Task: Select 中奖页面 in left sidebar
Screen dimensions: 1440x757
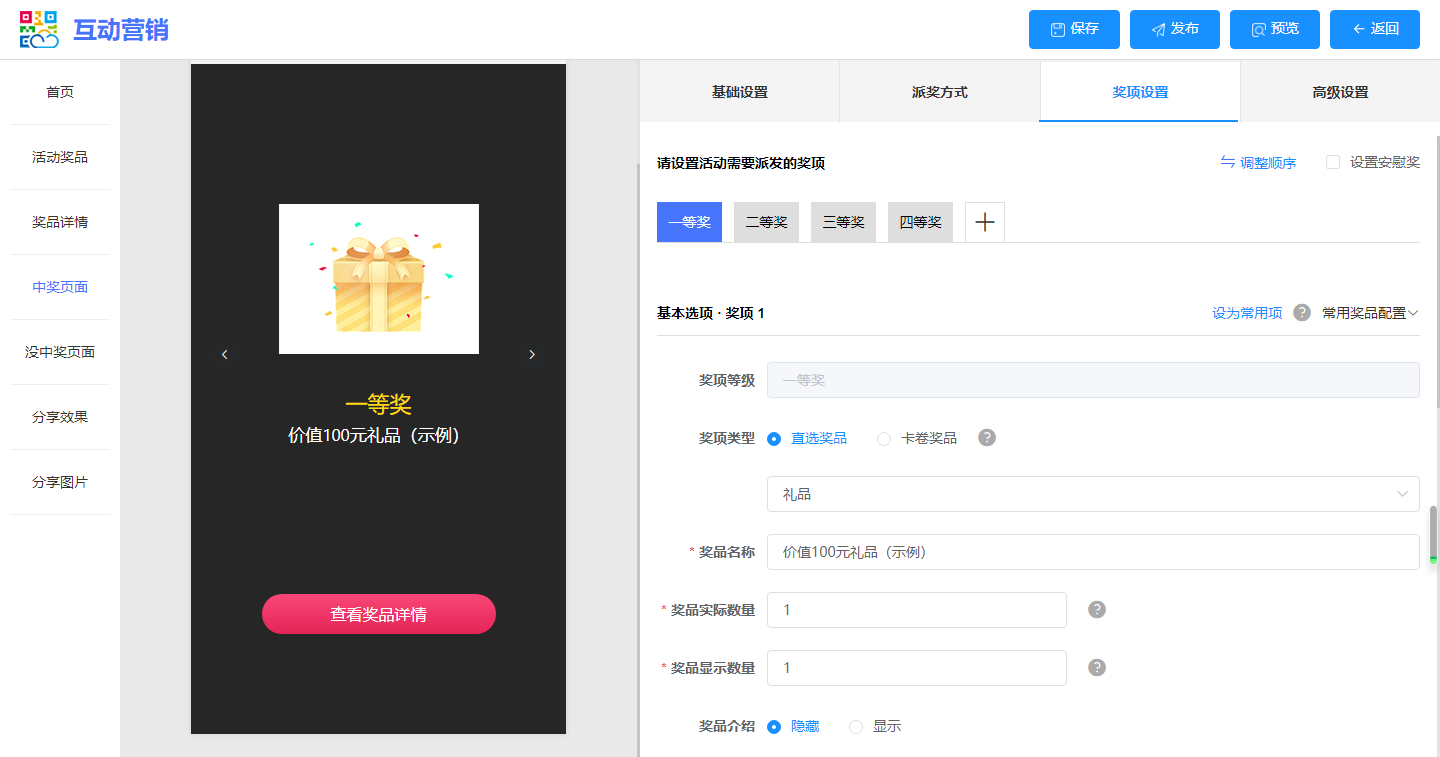Action: coord(60,287)
